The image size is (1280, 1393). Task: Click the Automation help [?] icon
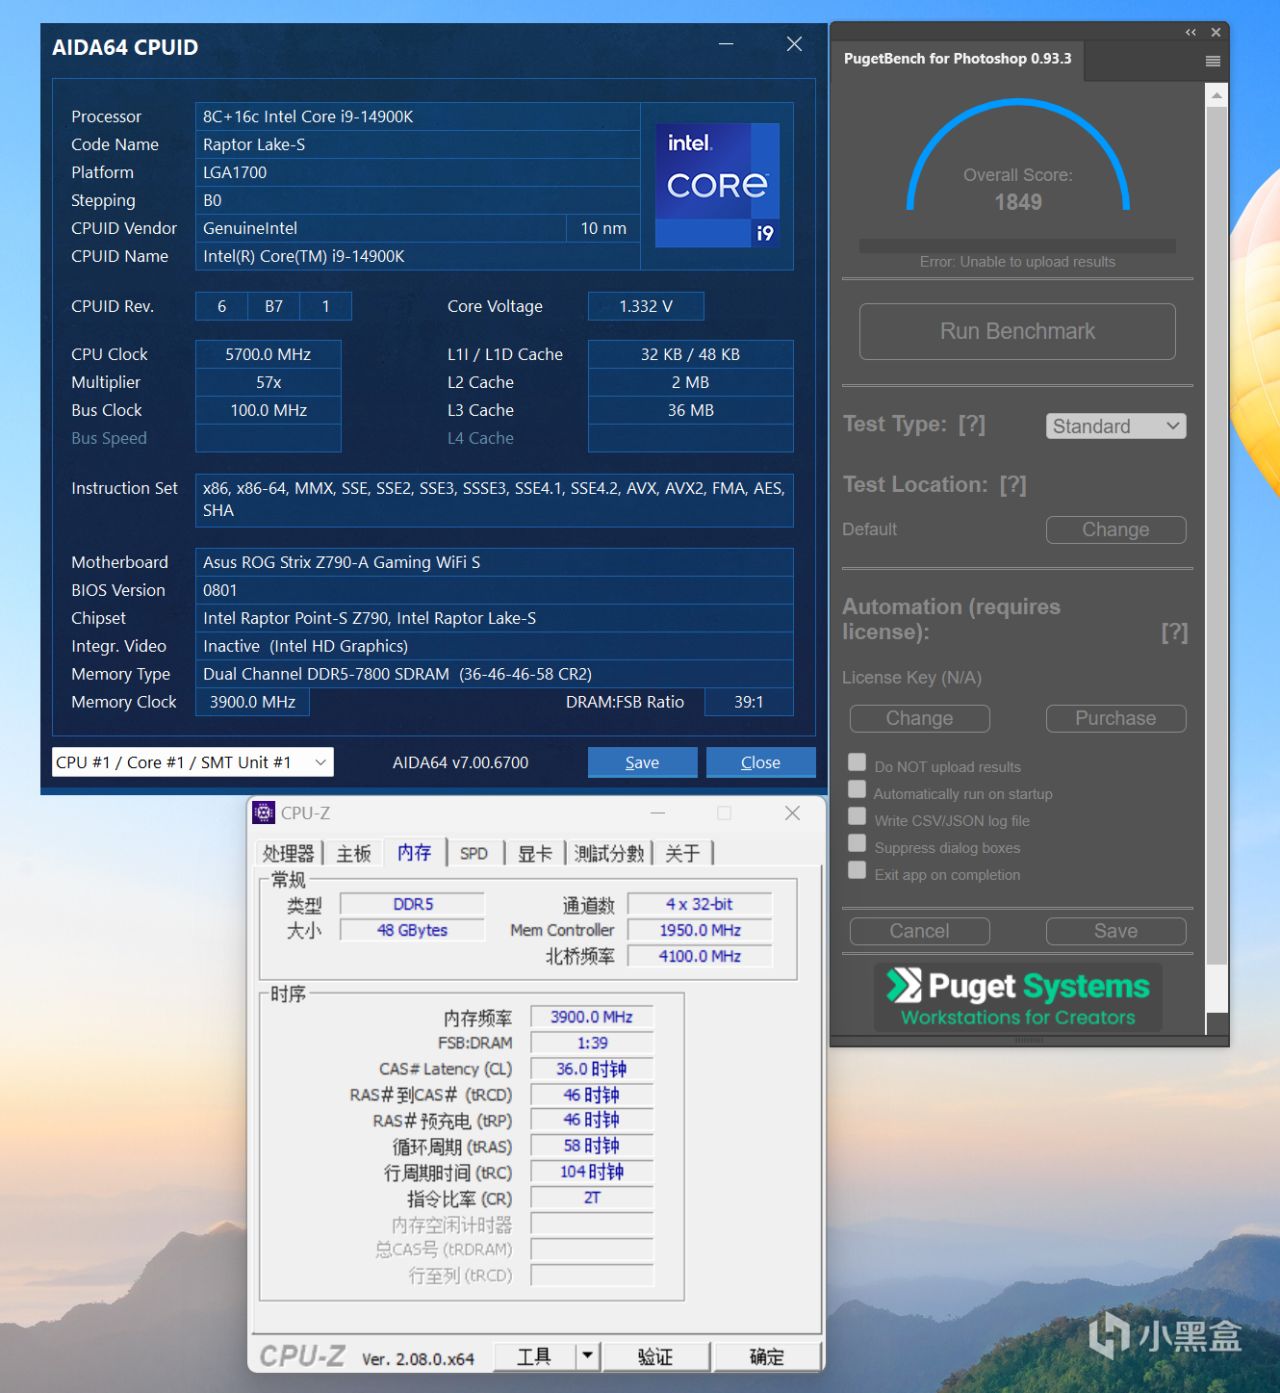(1175, 632)
